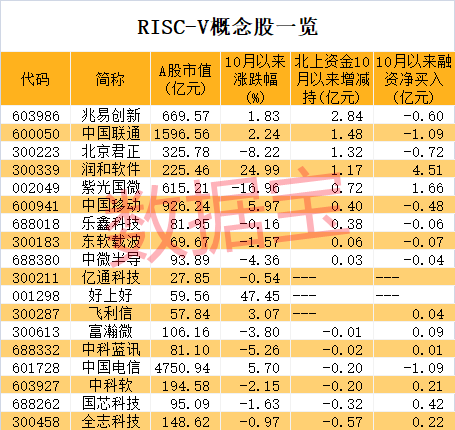
Task: Click the name 乐鑫科技
Action: (111, 223)
